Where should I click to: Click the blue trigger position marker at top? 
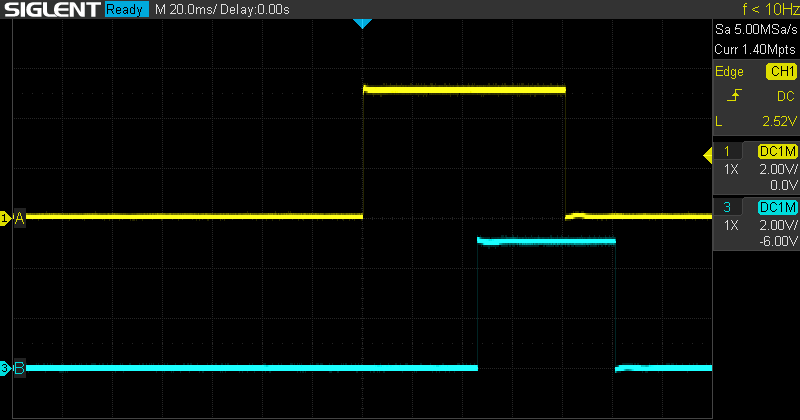point(363,23)
